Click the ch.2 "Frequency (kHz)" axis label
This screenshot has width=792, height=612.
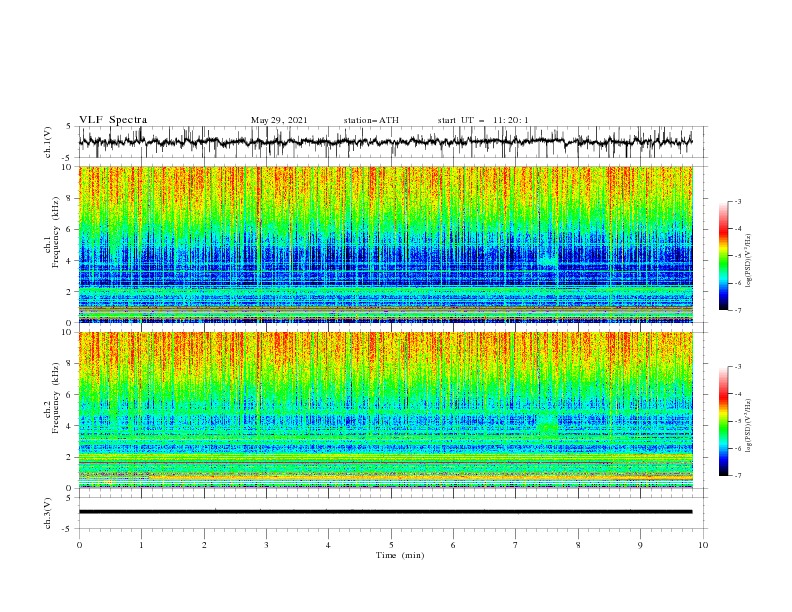tap(56, 397)
